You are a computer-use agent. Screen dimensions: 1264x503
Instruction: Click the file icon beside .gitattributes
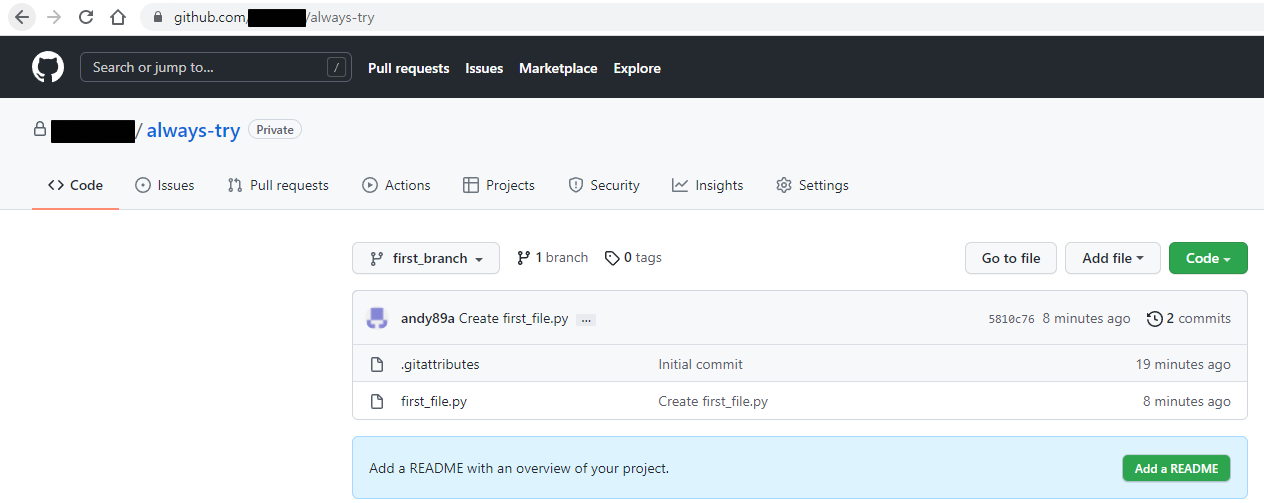377,364
